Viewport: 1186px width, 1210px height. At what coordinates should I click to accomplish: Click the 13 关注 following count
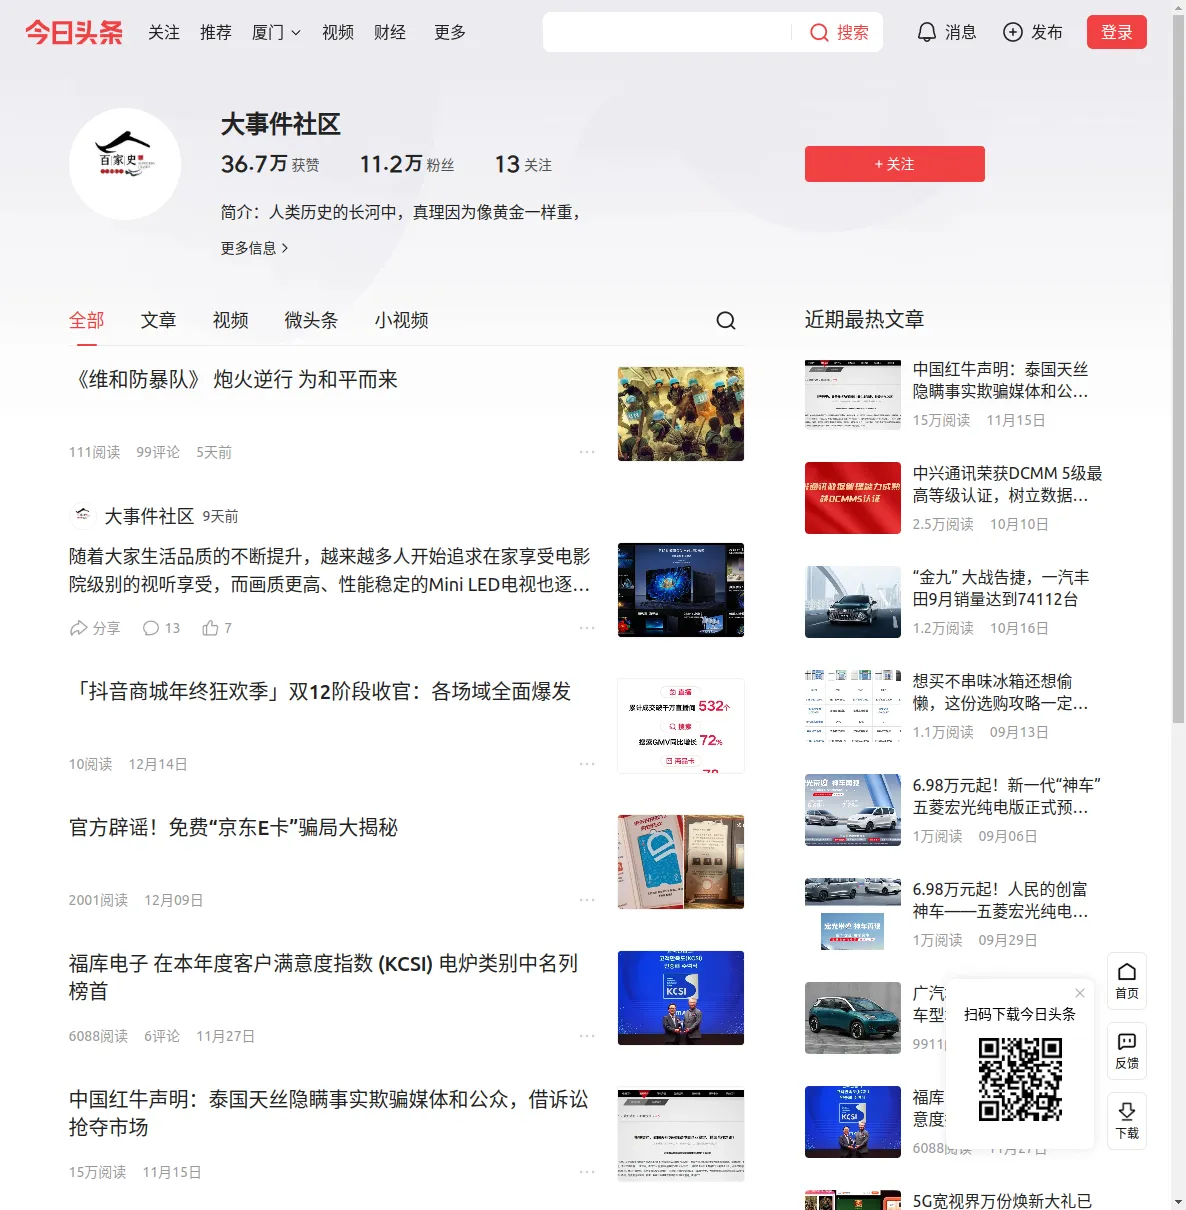point(523,164)
